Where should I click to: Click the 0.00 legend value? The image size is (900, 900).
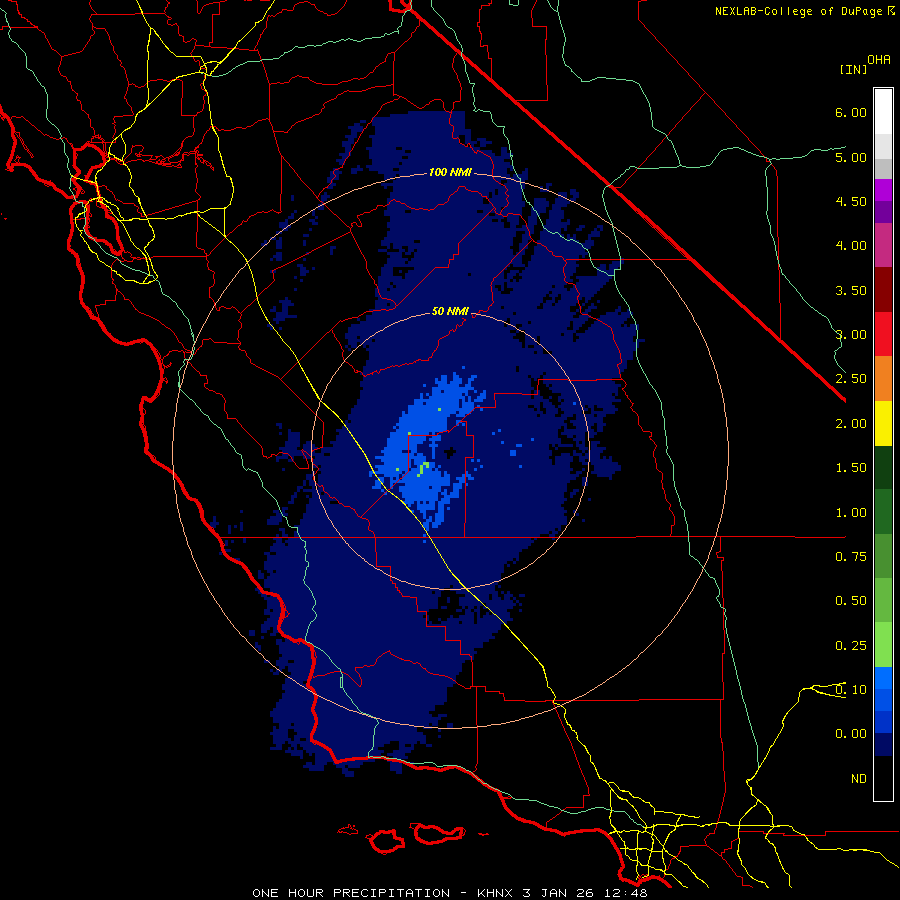[851, 734]
